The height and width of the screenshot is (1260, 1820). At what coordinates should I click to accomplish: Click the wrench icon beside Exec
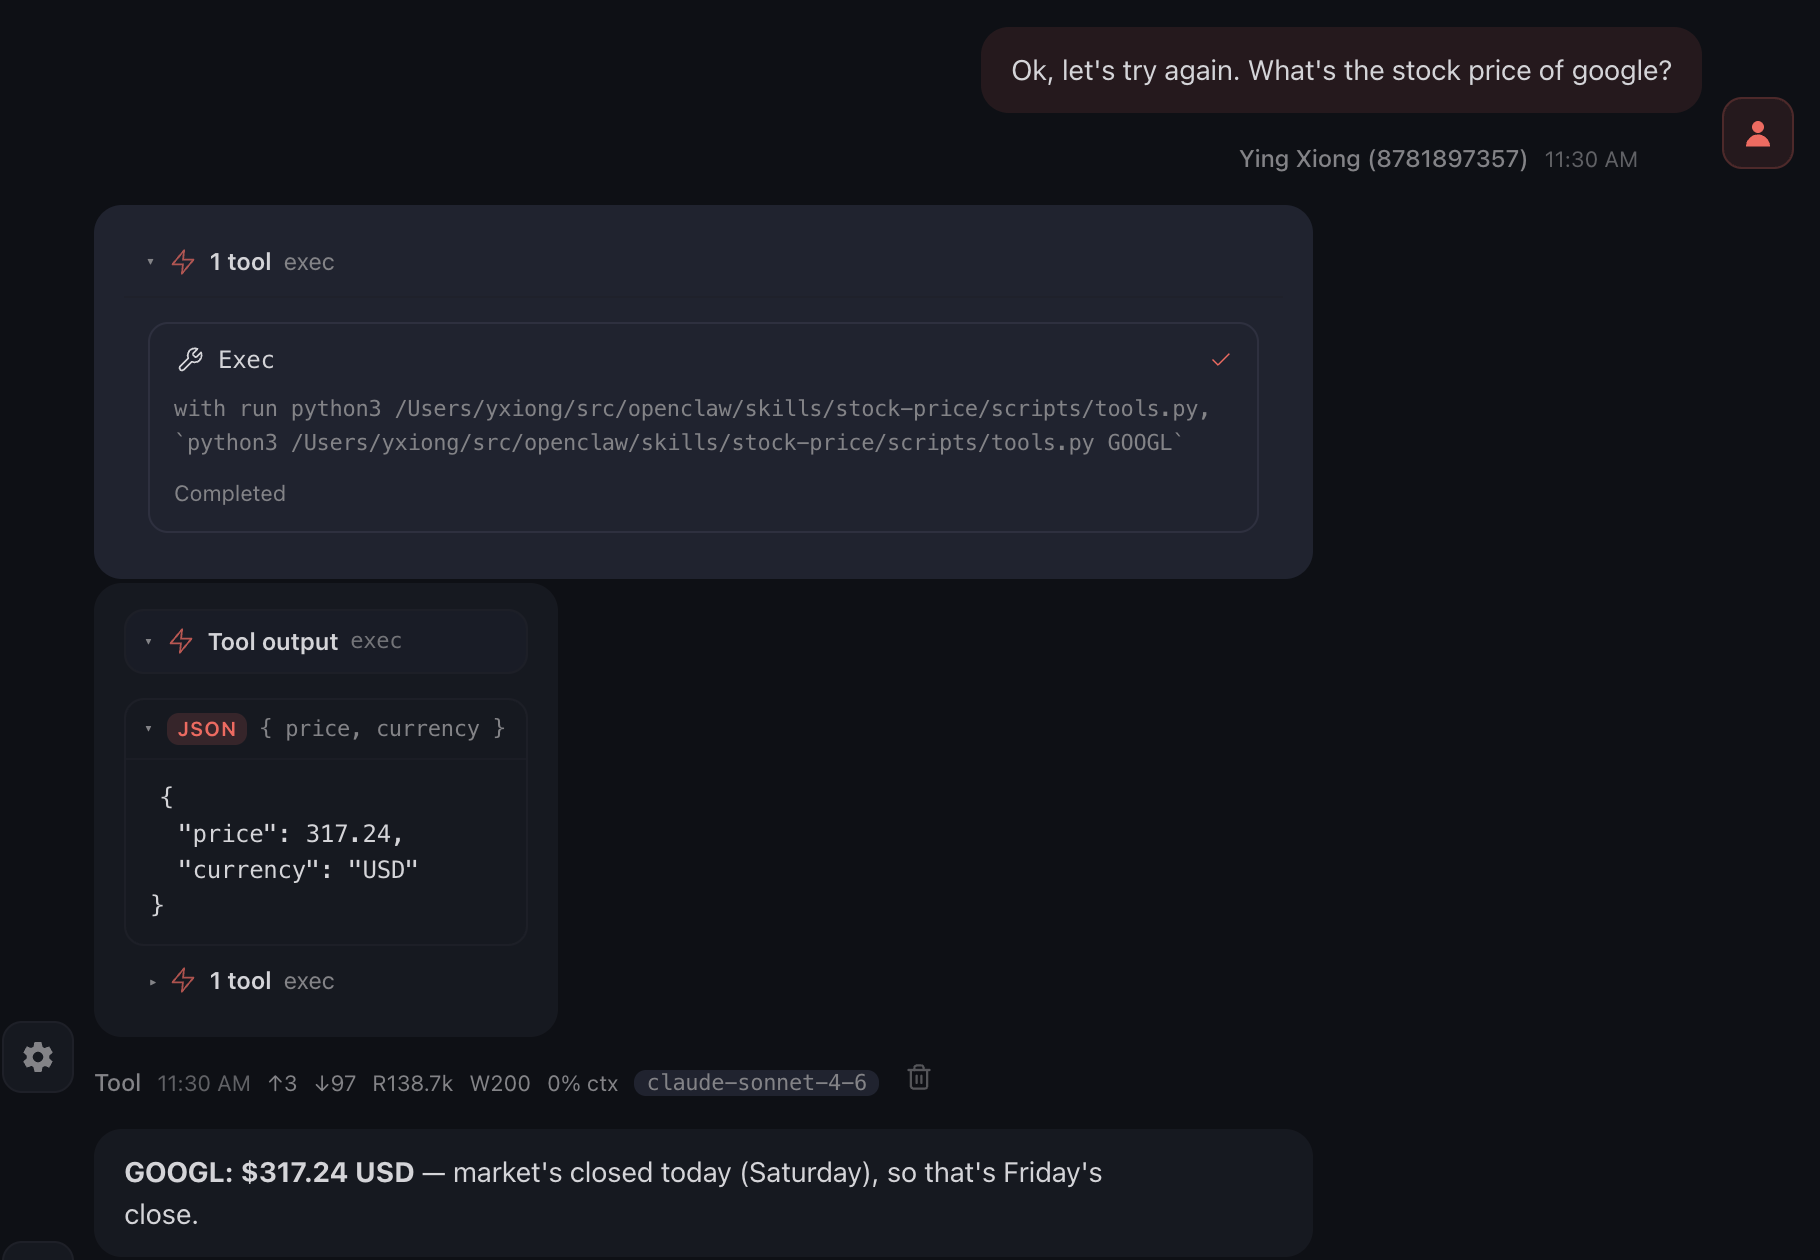190,360
